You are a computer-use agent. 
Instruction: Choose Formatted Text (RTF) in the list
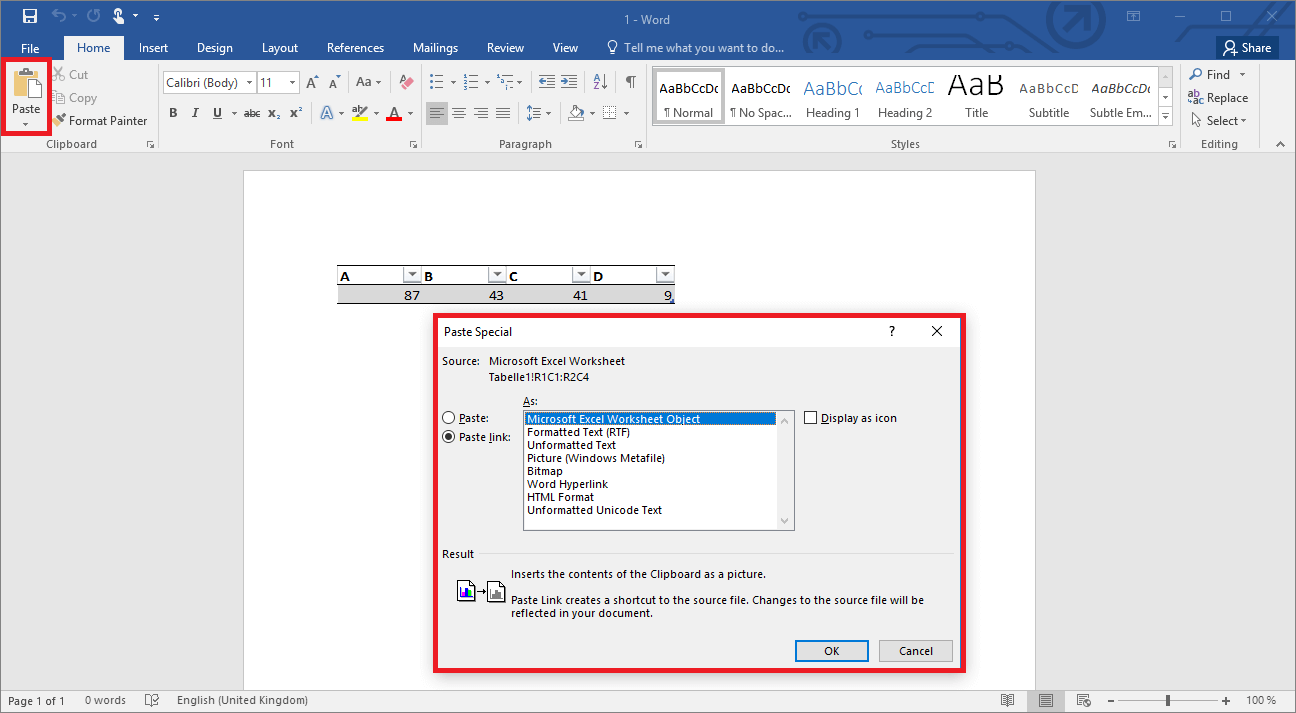[578, 432]
